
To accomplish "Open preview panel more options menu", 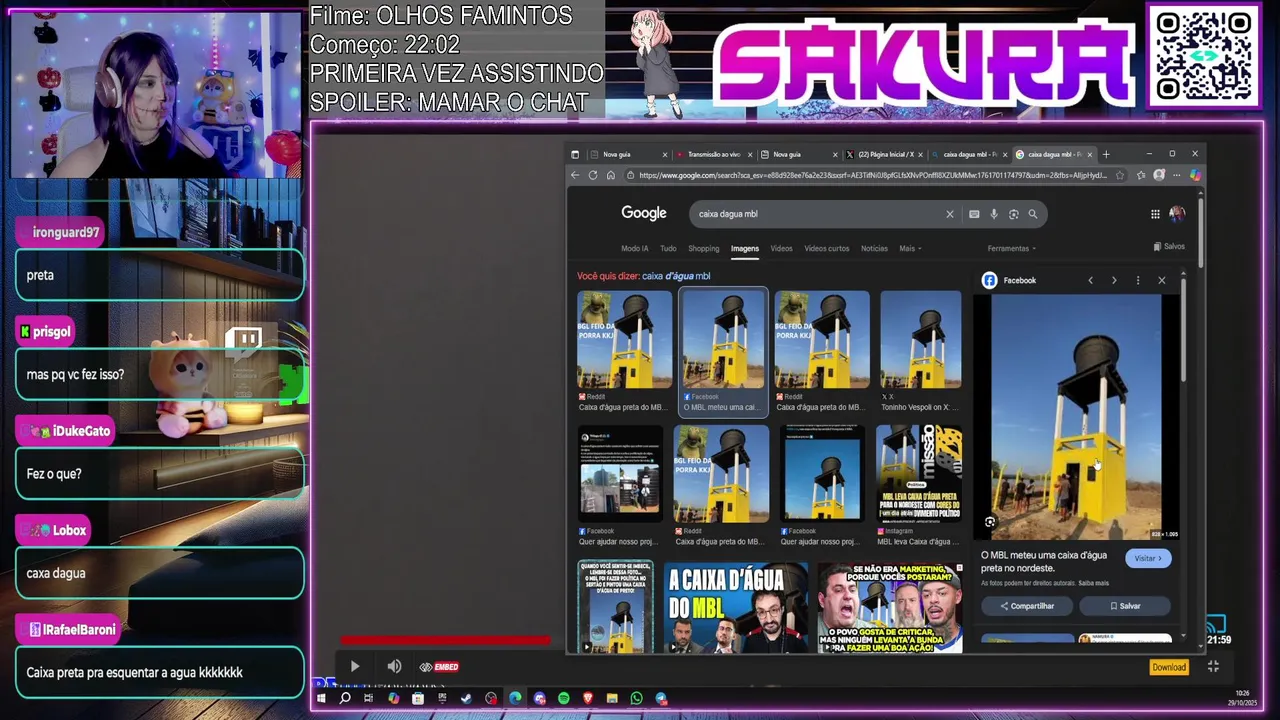I will tap(1138, 281).
